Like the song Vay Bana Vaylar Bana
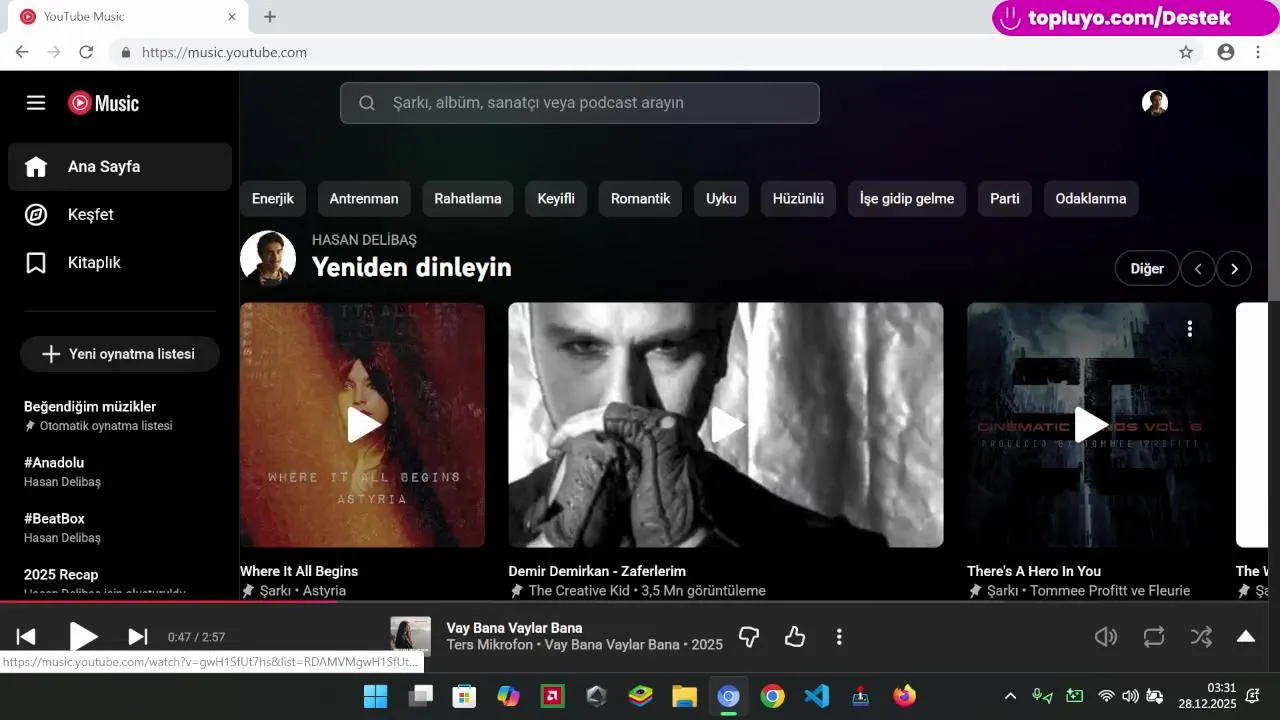This screenshot has width=1280, height=720. click(795, 637)
